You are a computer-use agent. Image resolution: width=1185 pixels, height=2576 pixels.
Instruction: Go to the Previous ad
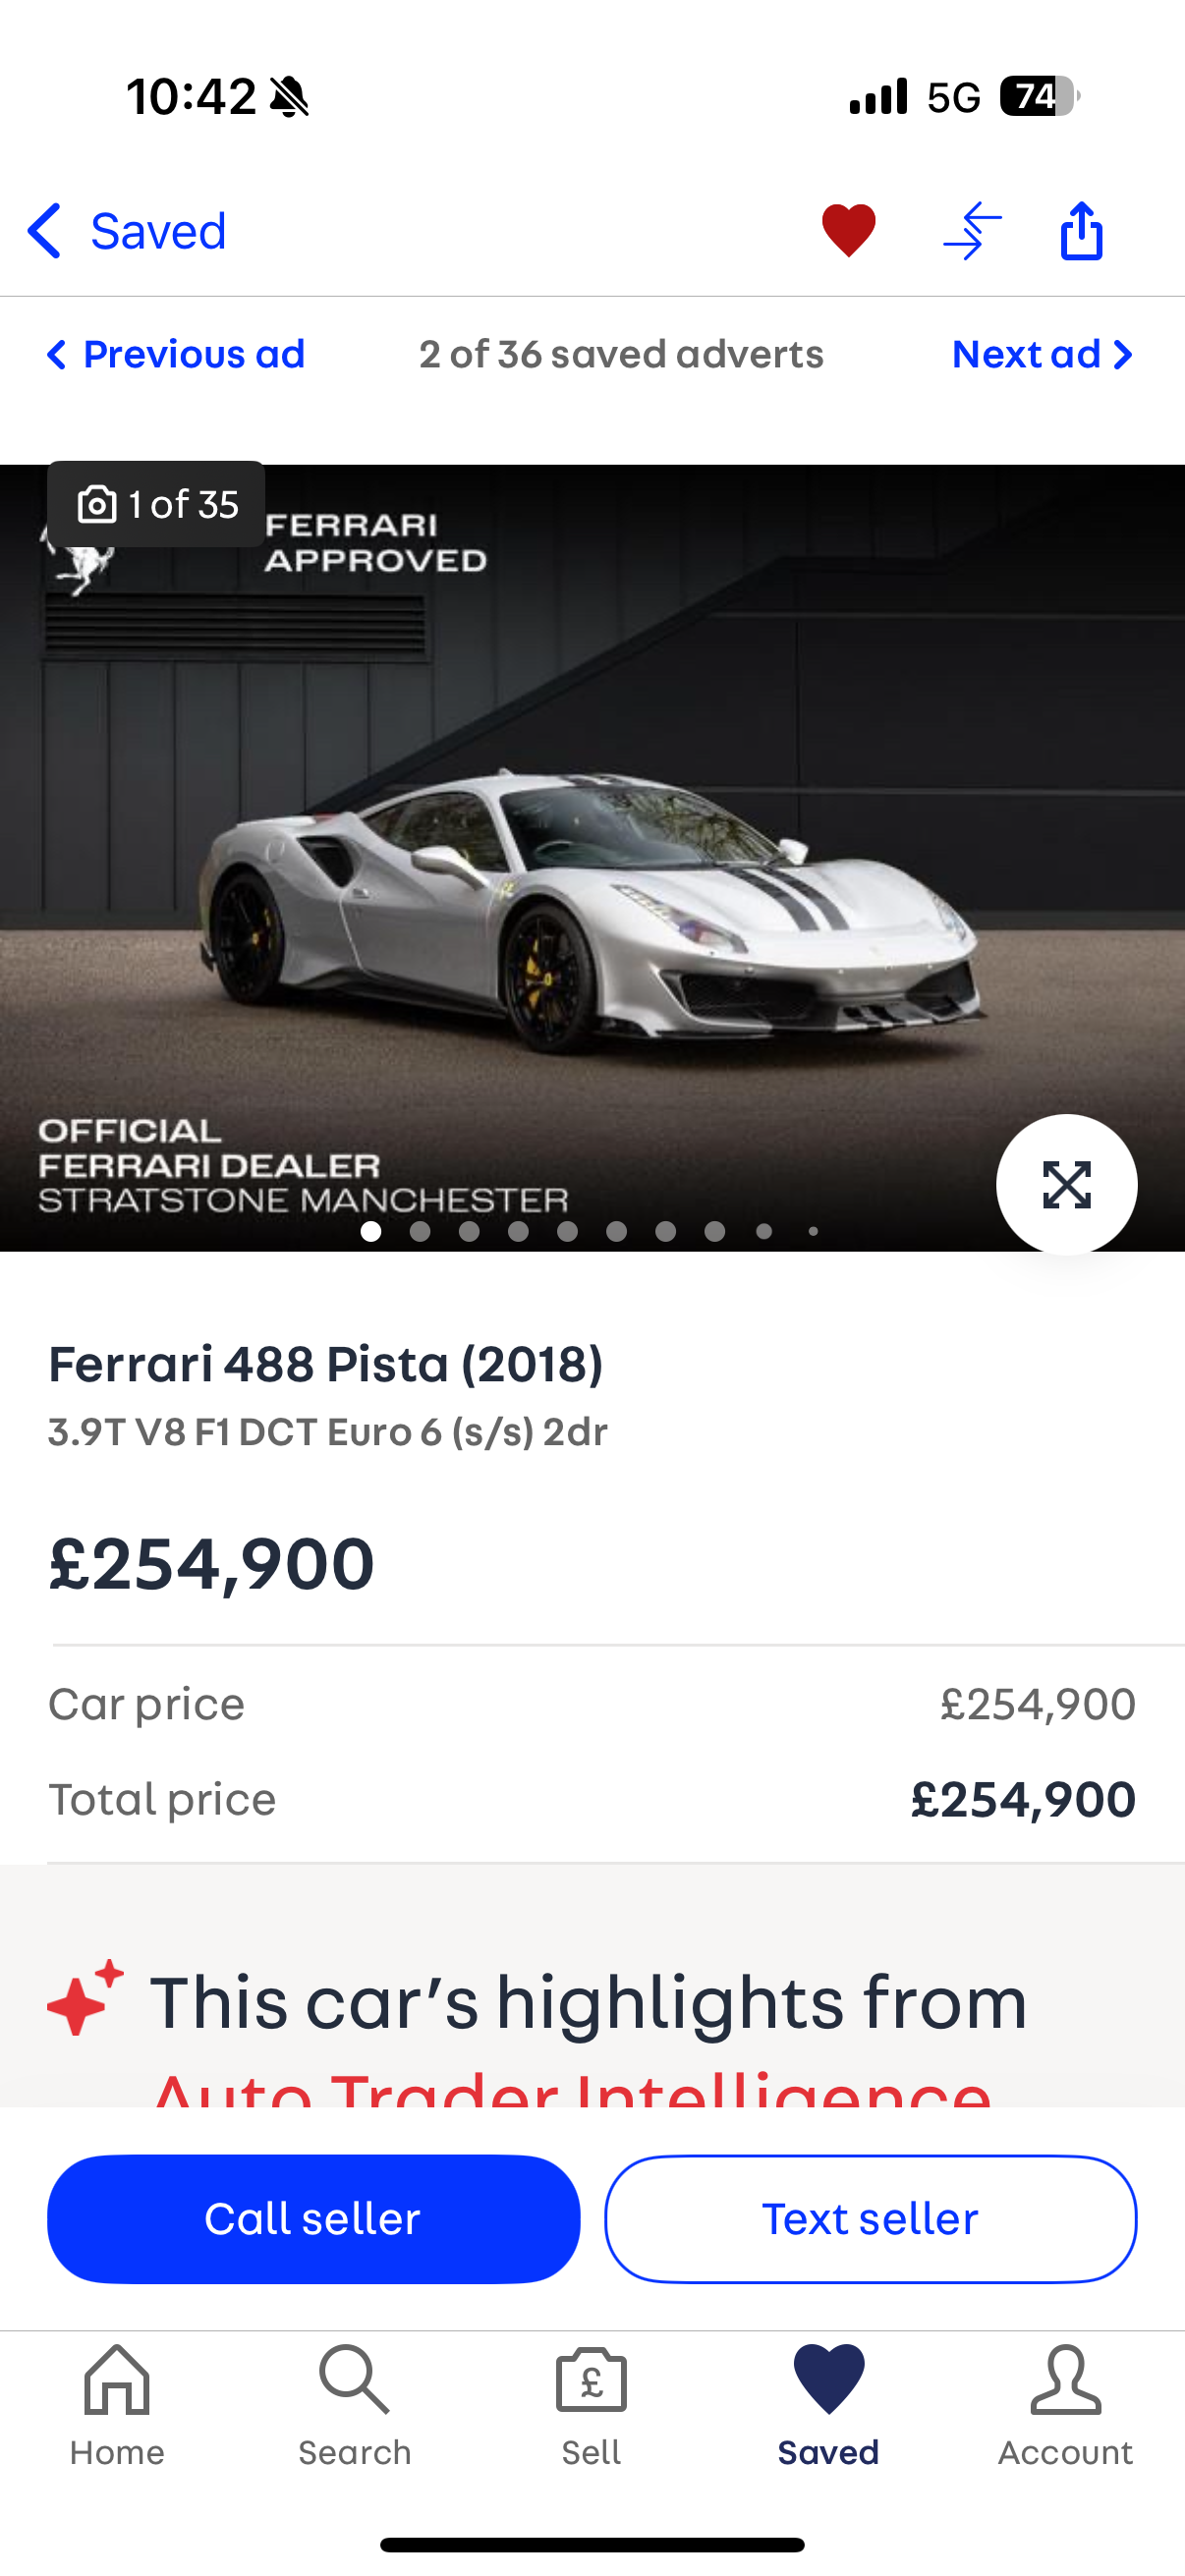(176, 354)
